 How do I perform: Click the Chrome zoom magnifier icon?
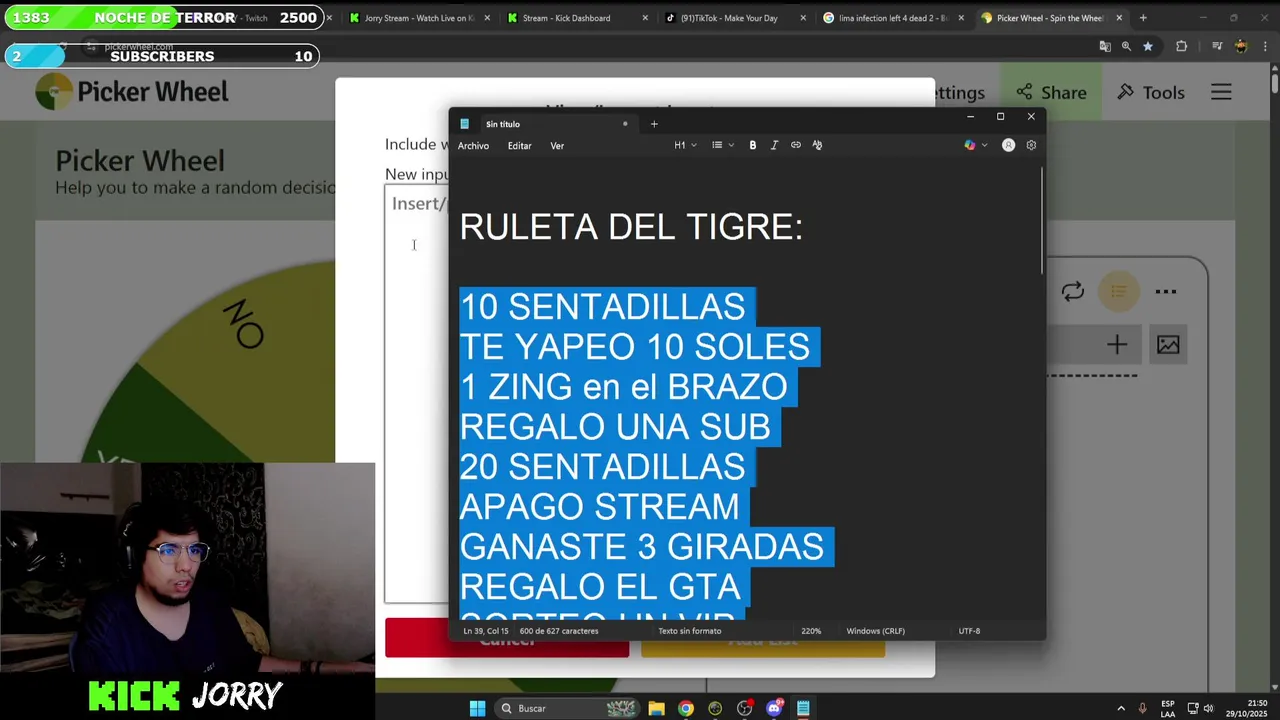click(x=1126, y=46)
